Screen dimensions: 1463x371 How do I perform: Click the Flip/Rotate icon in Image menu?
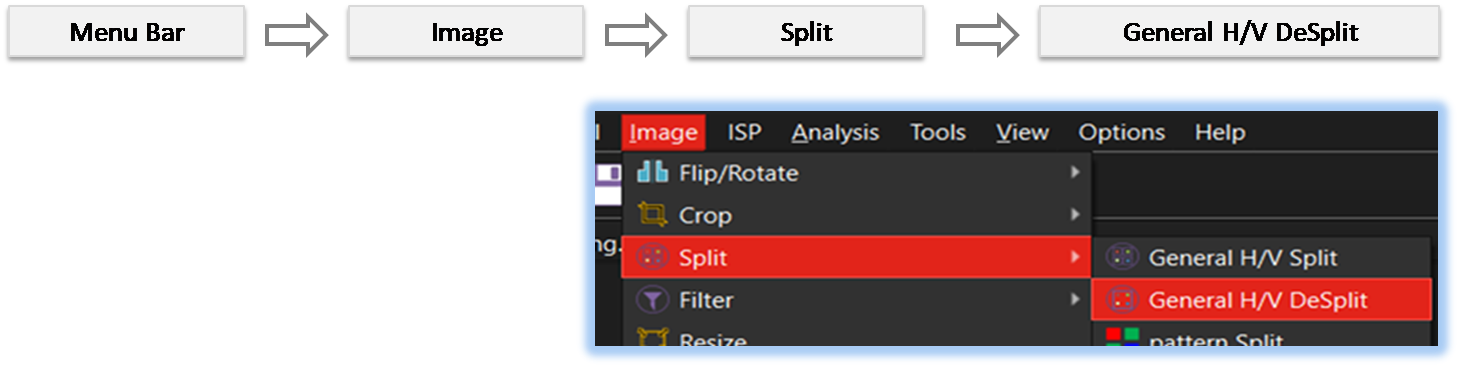click(652, 173)
